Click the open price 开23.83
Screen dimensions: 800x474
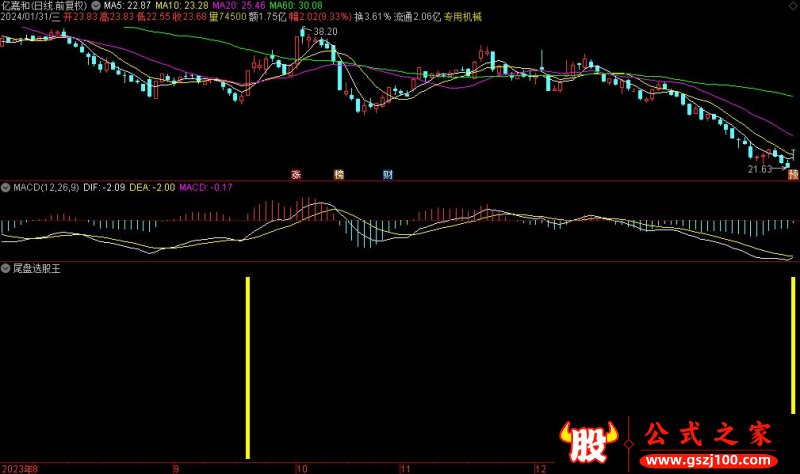(x=80, y=17)
